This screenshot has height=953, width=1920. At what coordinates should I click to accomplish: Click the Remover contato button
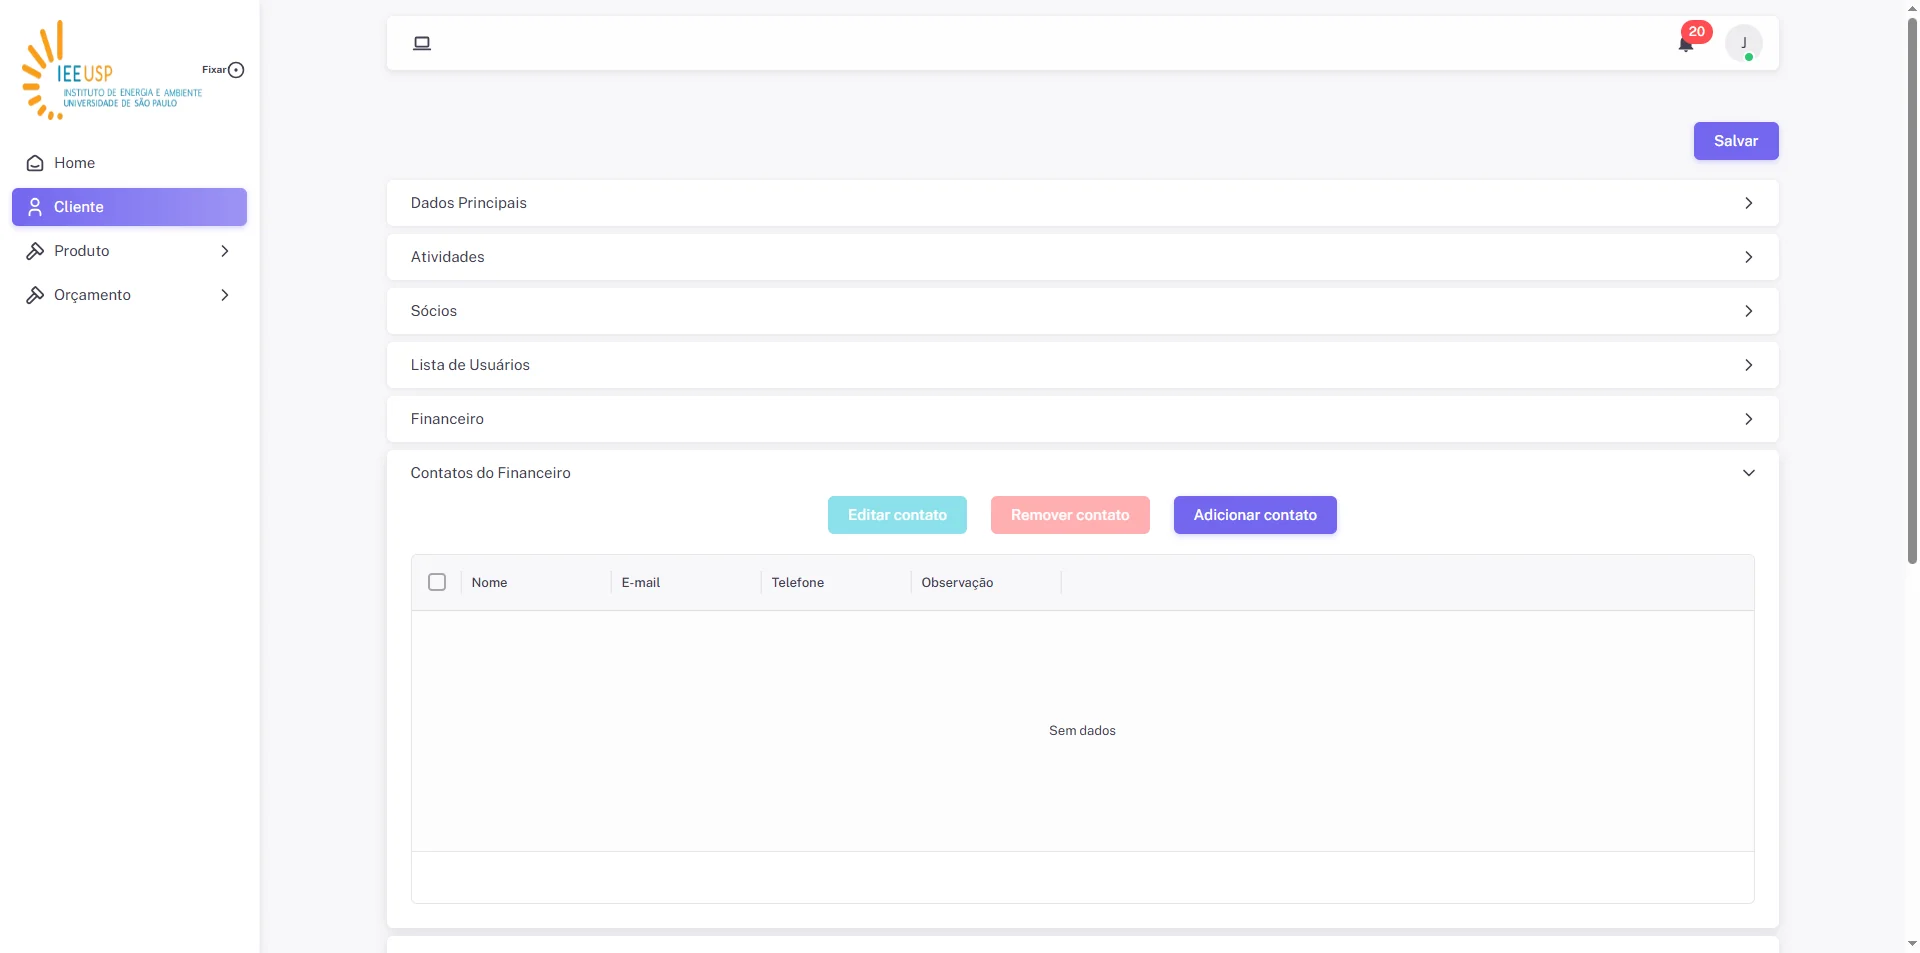(1070, 515)
